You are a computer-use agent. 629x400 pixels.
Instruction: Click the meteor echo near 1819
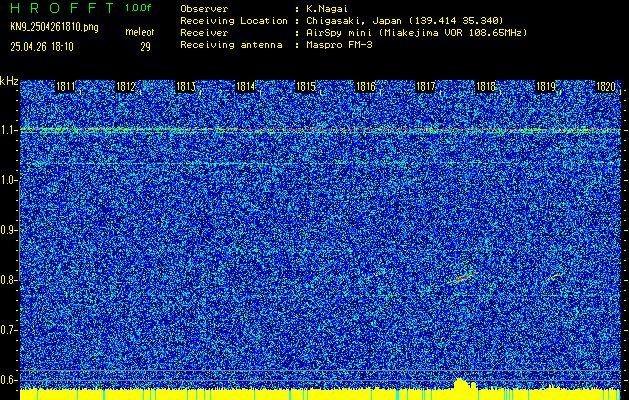pos(555,276)
